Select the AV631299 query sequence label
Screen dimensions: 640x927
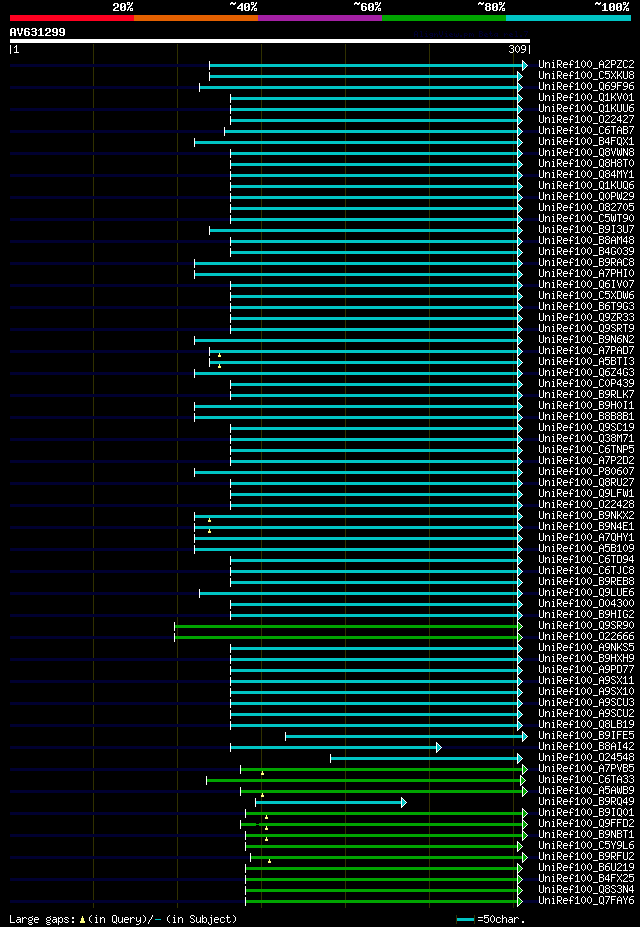click(x=38, y=32)
